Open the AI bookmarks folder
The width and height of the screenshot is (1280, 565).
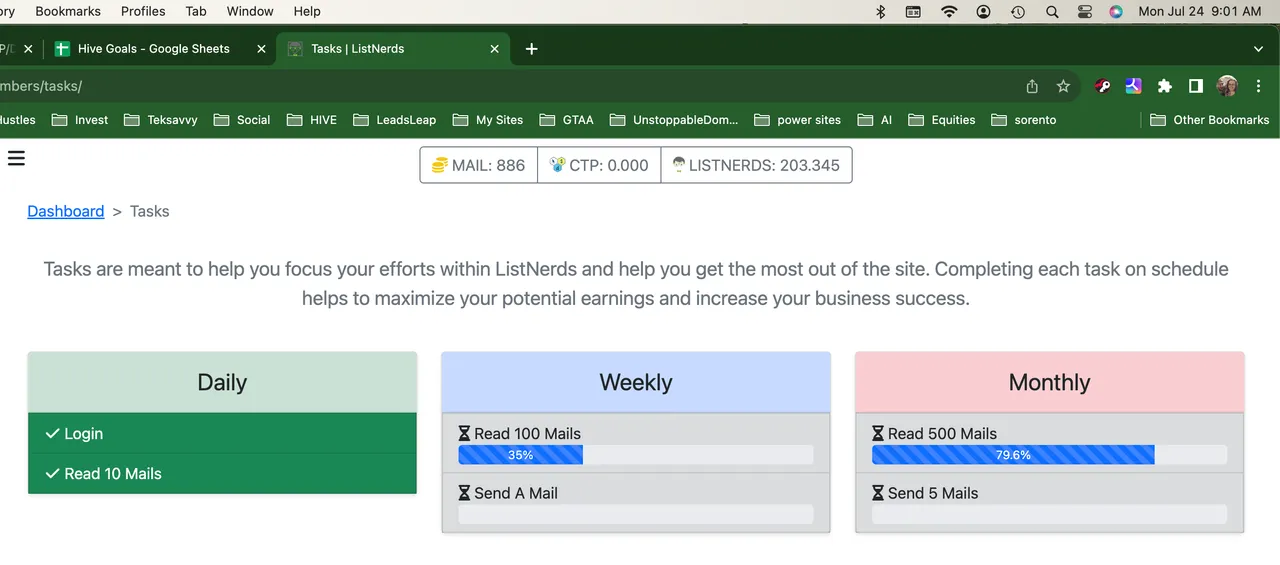[x=875, y=120]
